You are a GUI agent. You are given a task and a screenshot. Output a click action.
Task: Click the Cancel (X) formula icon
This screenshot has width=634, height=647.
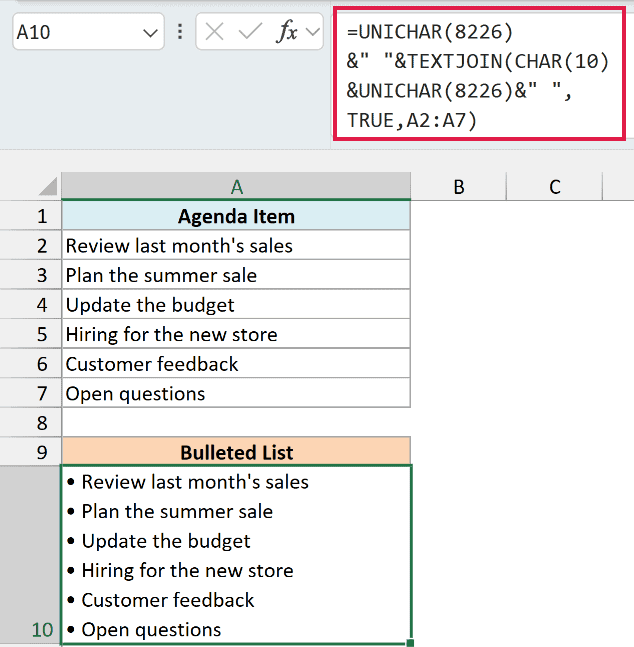214,31
